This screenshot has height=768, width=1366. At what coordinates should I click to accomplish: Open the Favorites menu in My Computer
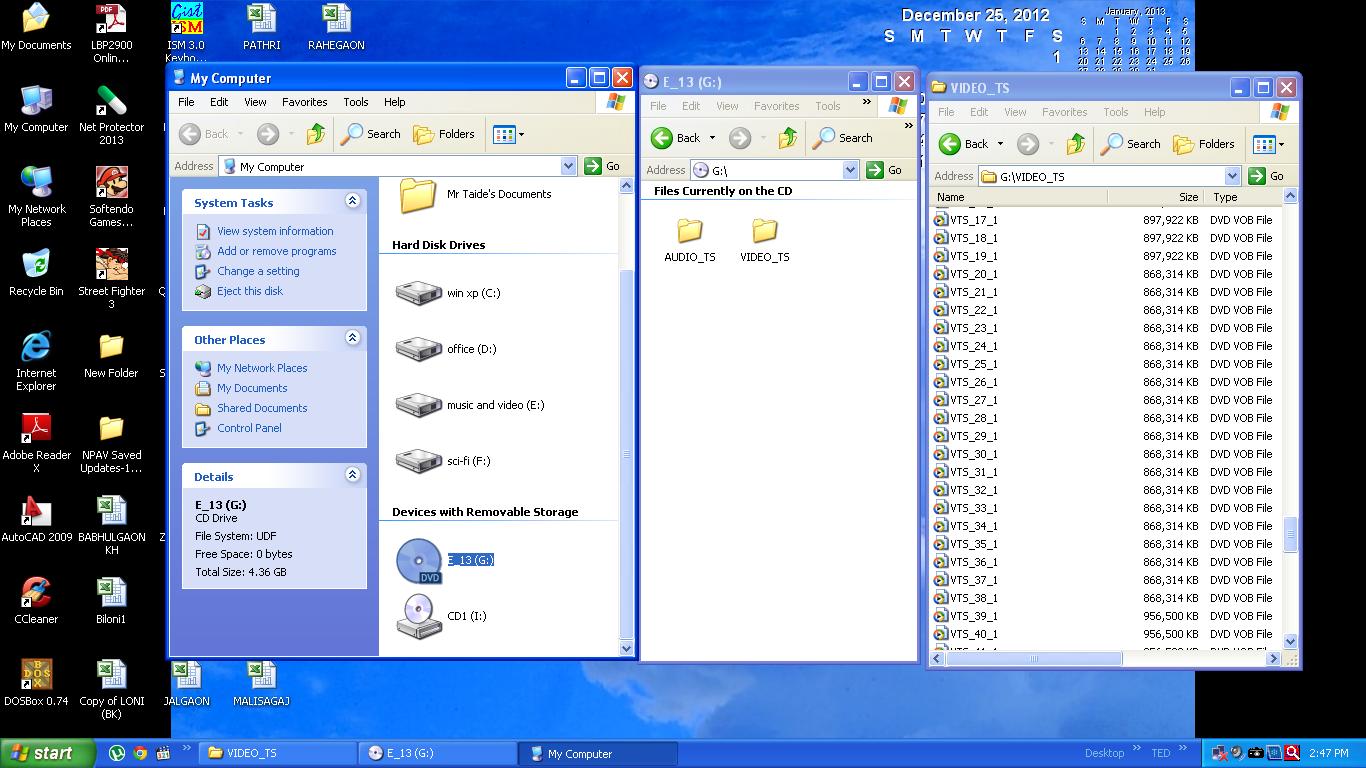[304, 102]
